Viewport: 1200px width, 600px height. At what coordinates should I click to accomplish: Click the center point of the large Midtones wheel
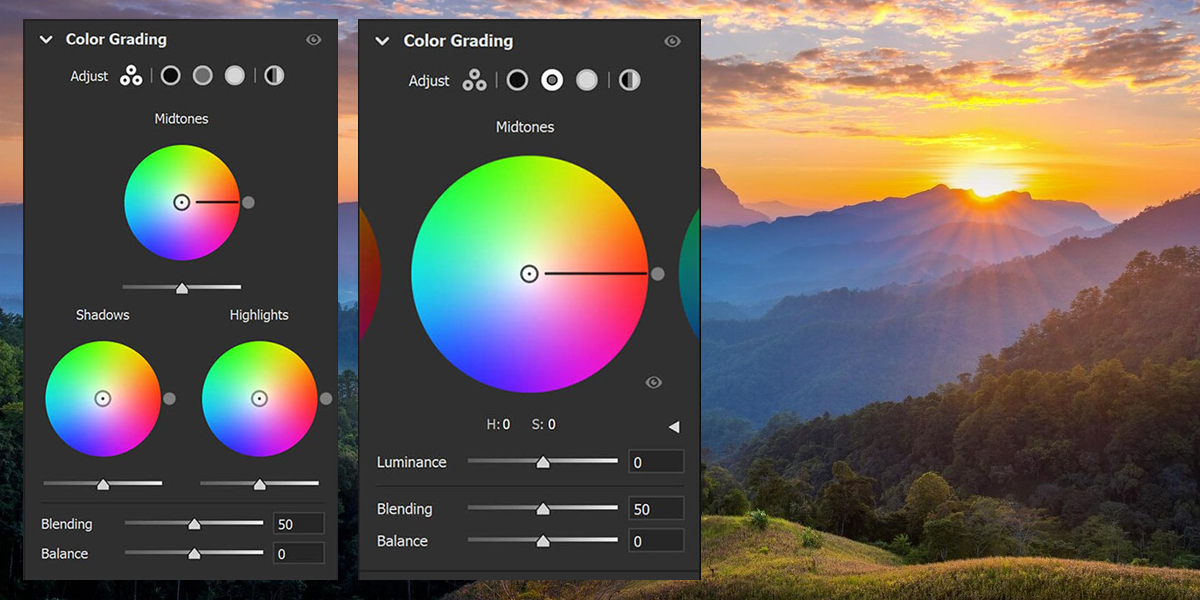(x=529, y=273)
